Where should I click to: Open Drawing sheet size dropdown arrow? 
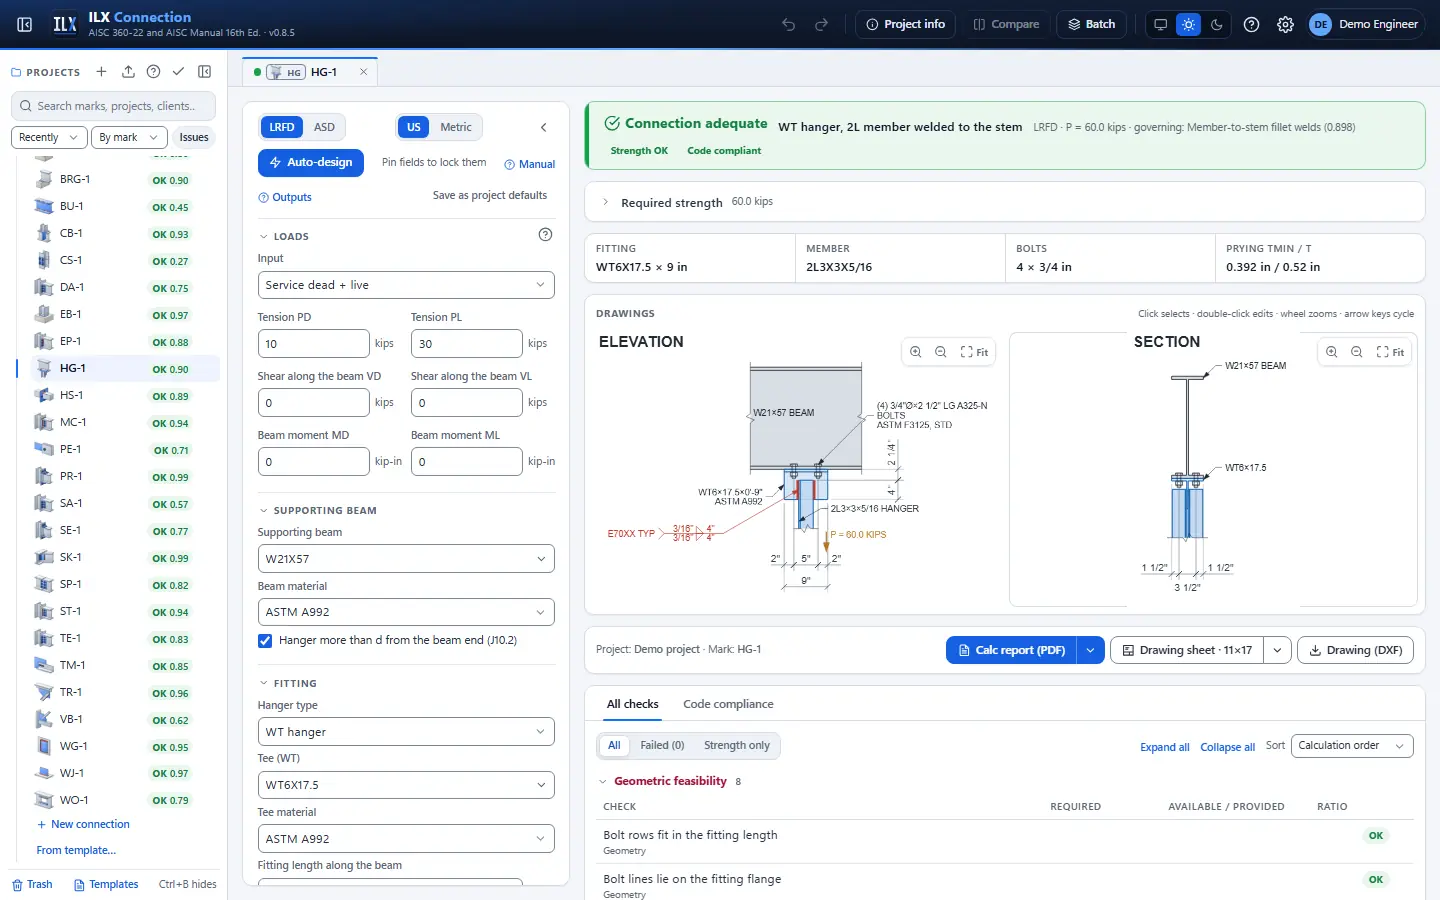point(1277,650)
